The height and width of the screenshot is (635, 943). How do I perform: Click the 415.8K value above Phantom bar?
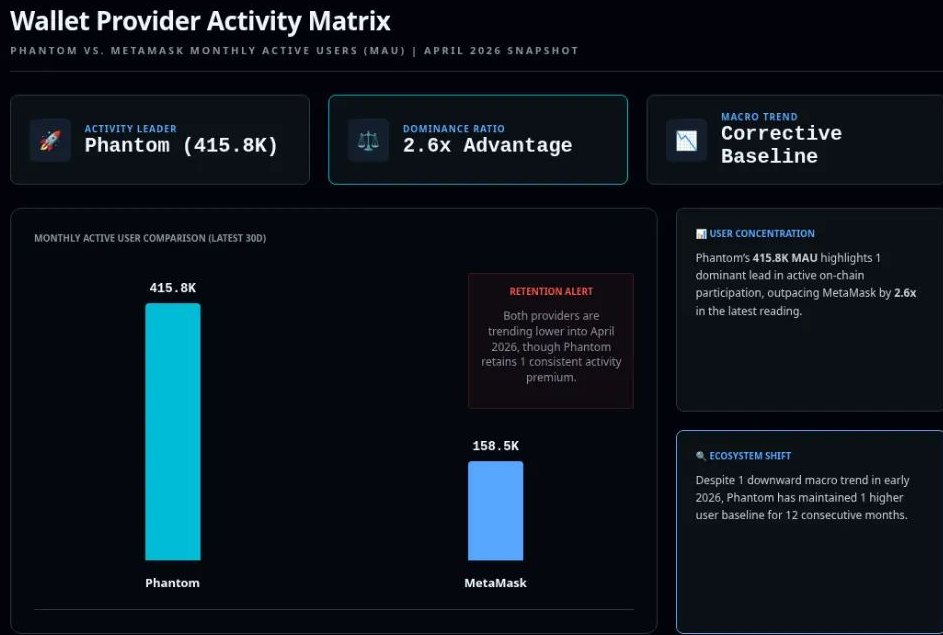(x=173, y=288)
